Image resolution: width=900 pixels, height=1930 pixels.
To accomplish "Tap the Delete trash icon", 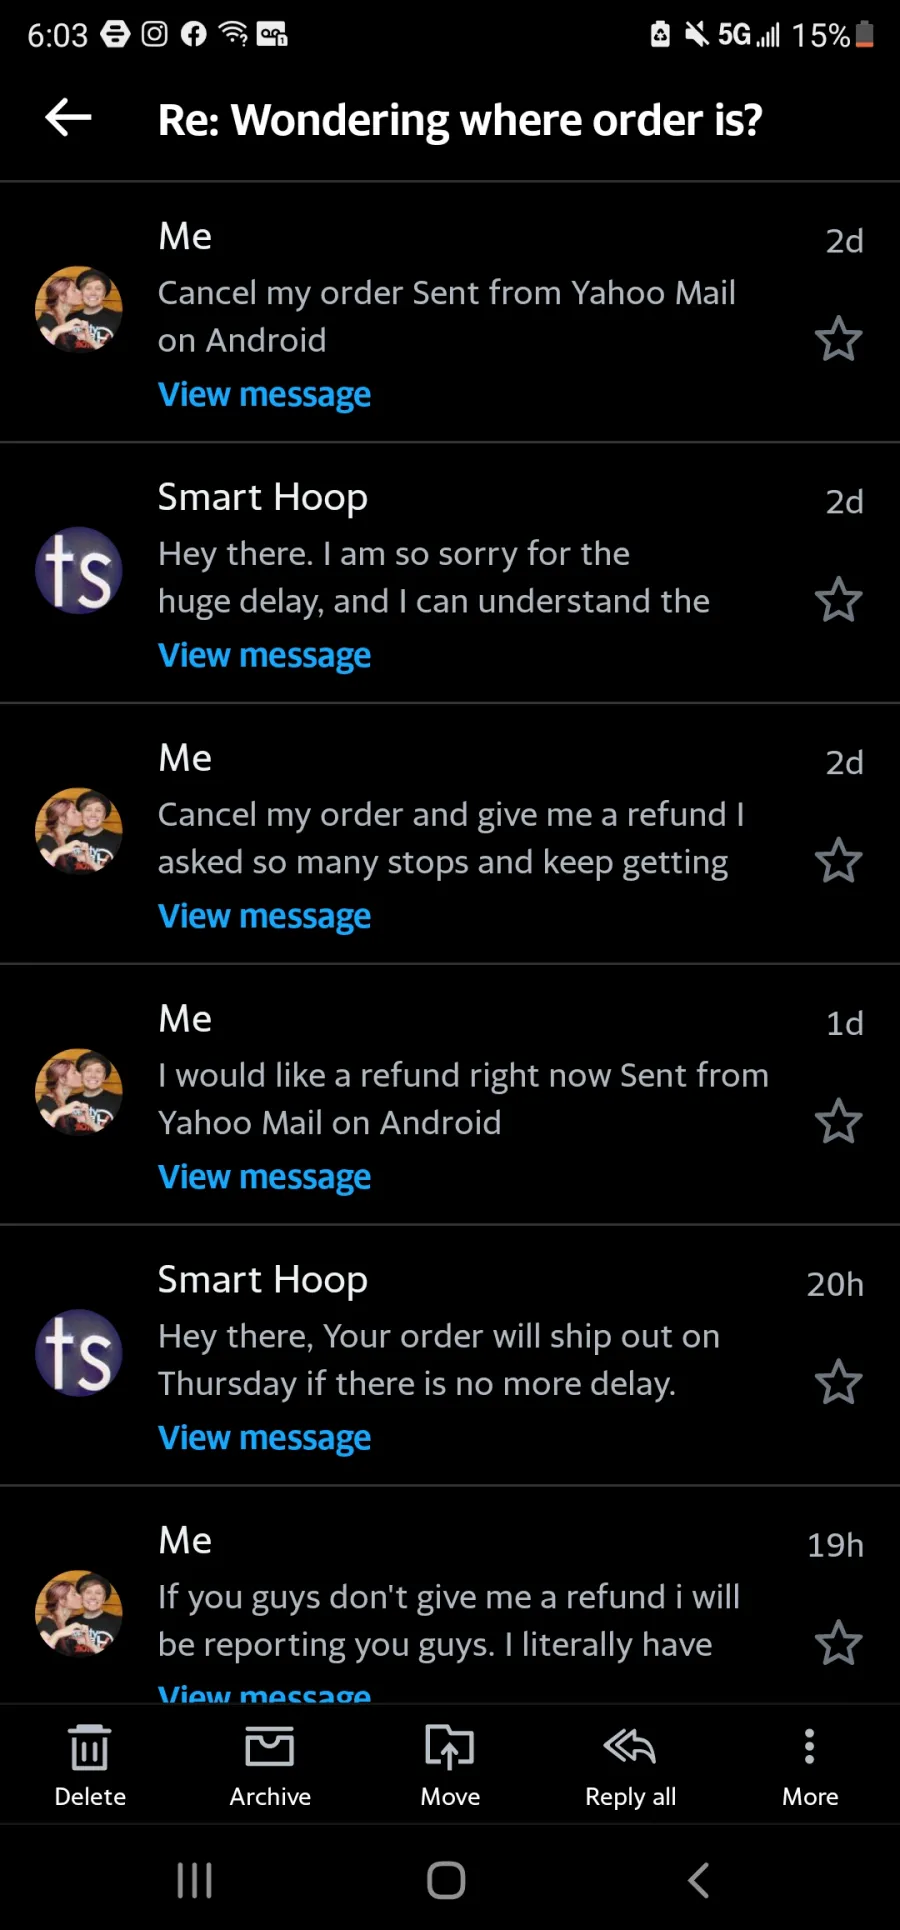I will click(90, 1747).
